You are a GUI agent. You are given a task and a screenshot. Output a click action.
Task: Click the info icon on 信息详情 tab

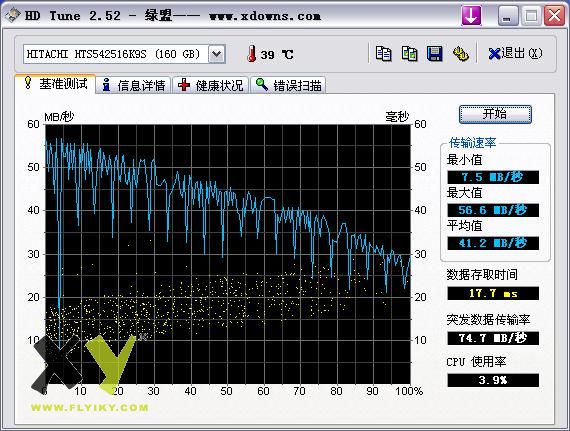[106, 85]
